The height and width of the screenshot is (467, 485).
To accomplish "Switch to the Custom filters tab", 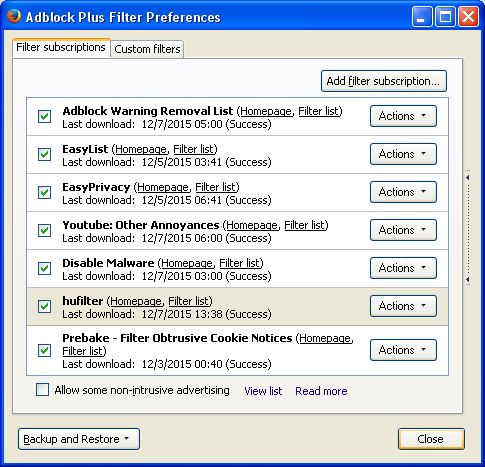I will click(x=147, y=49).
